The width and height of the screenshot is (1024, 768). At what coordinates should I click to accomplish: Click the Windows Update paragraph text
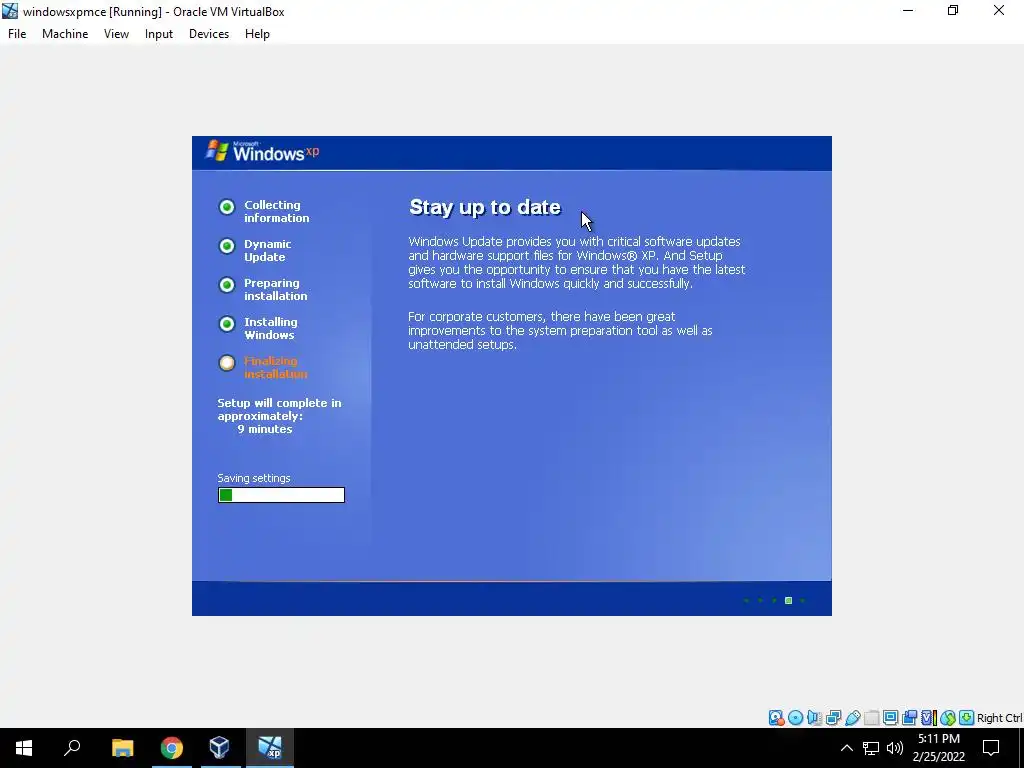pyautogui.click(x=577, y=263)
